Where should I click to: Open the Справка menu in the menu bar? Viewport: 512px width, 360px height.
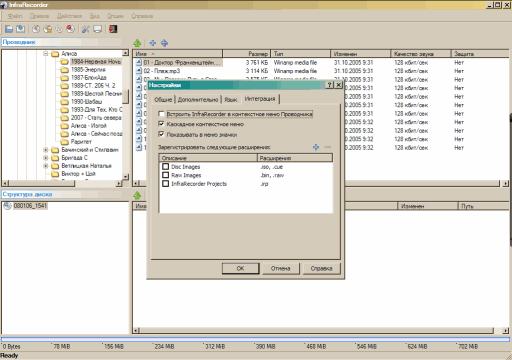click(x=142, y=16)
